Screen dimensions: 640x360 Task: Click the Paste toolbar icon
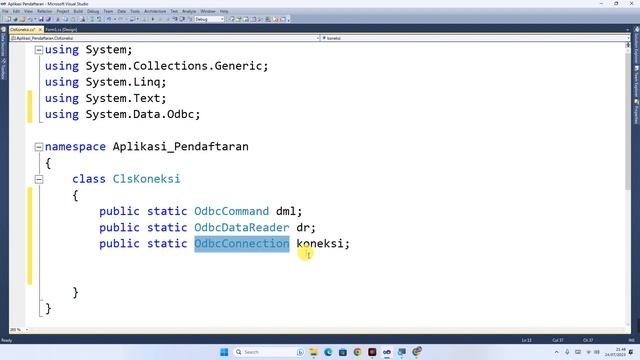73,19
